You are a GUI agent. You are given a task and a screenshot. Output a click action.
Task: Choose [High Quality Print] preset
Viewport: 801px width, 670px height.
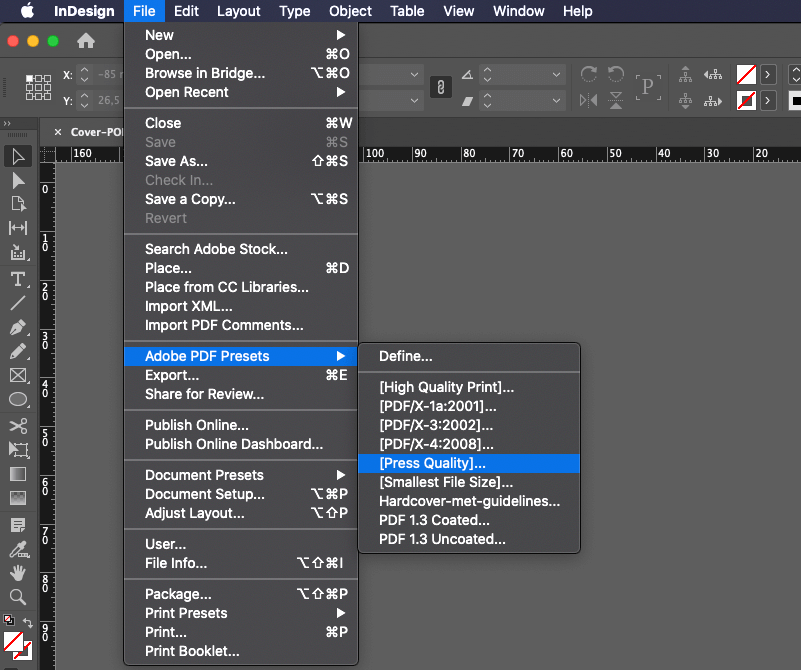(469, 387)
